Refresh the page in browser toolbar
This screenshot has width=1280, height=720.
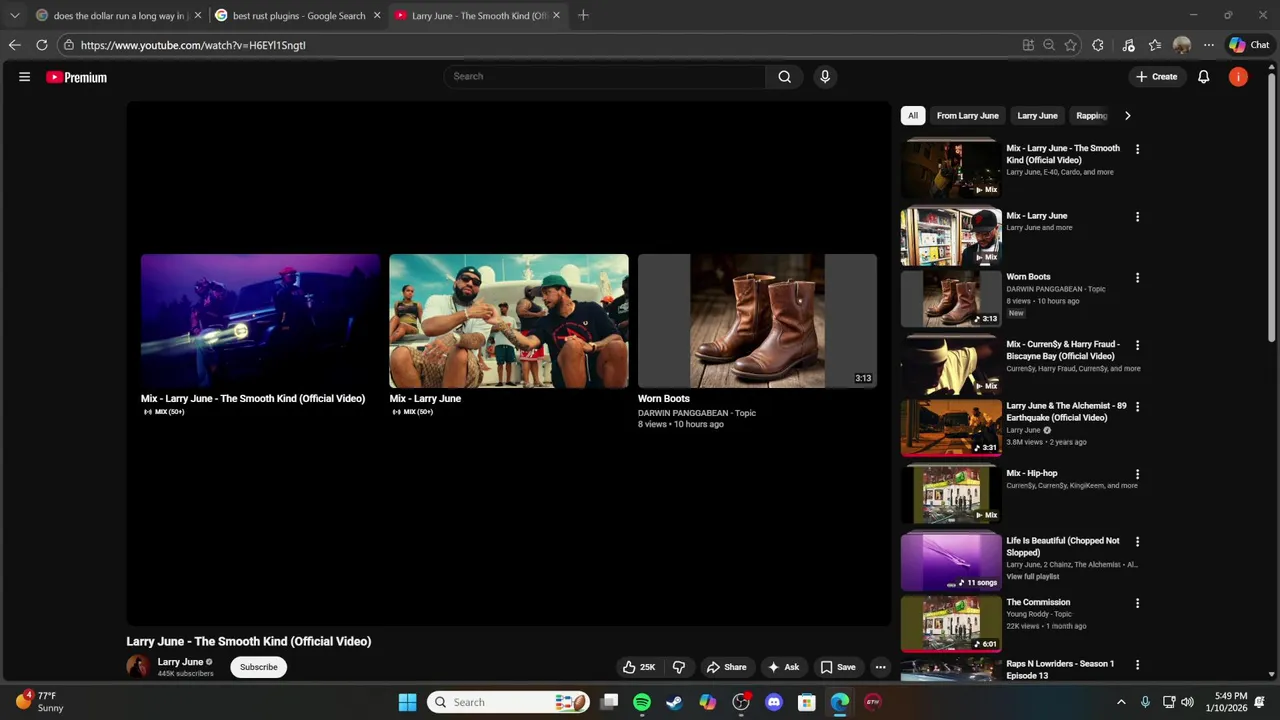tap(42, 45)
